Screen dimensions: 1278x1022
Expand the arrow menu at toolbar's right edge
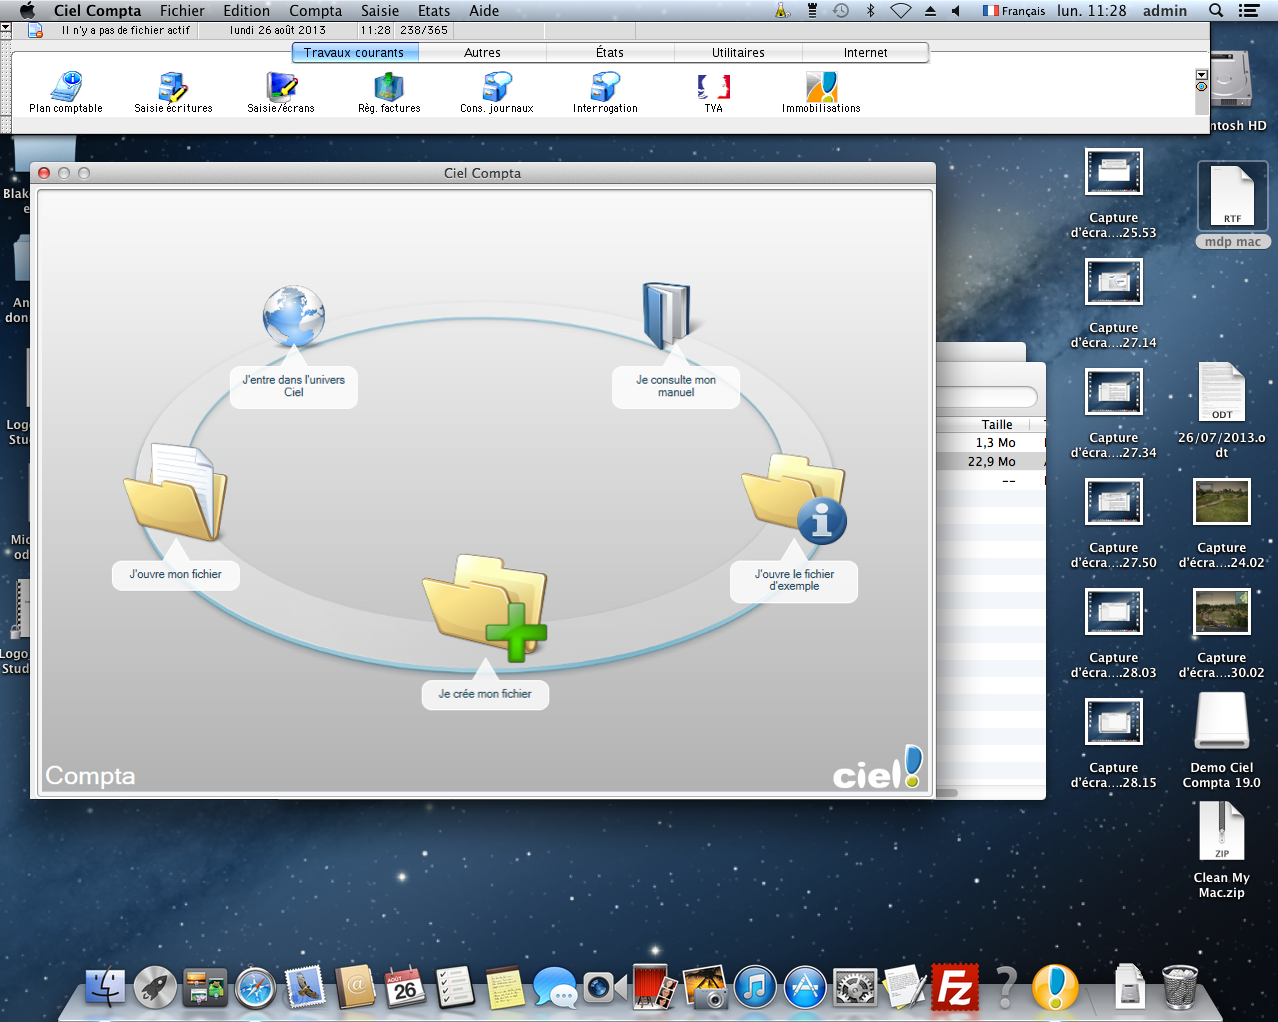[x=1201, y=75]
